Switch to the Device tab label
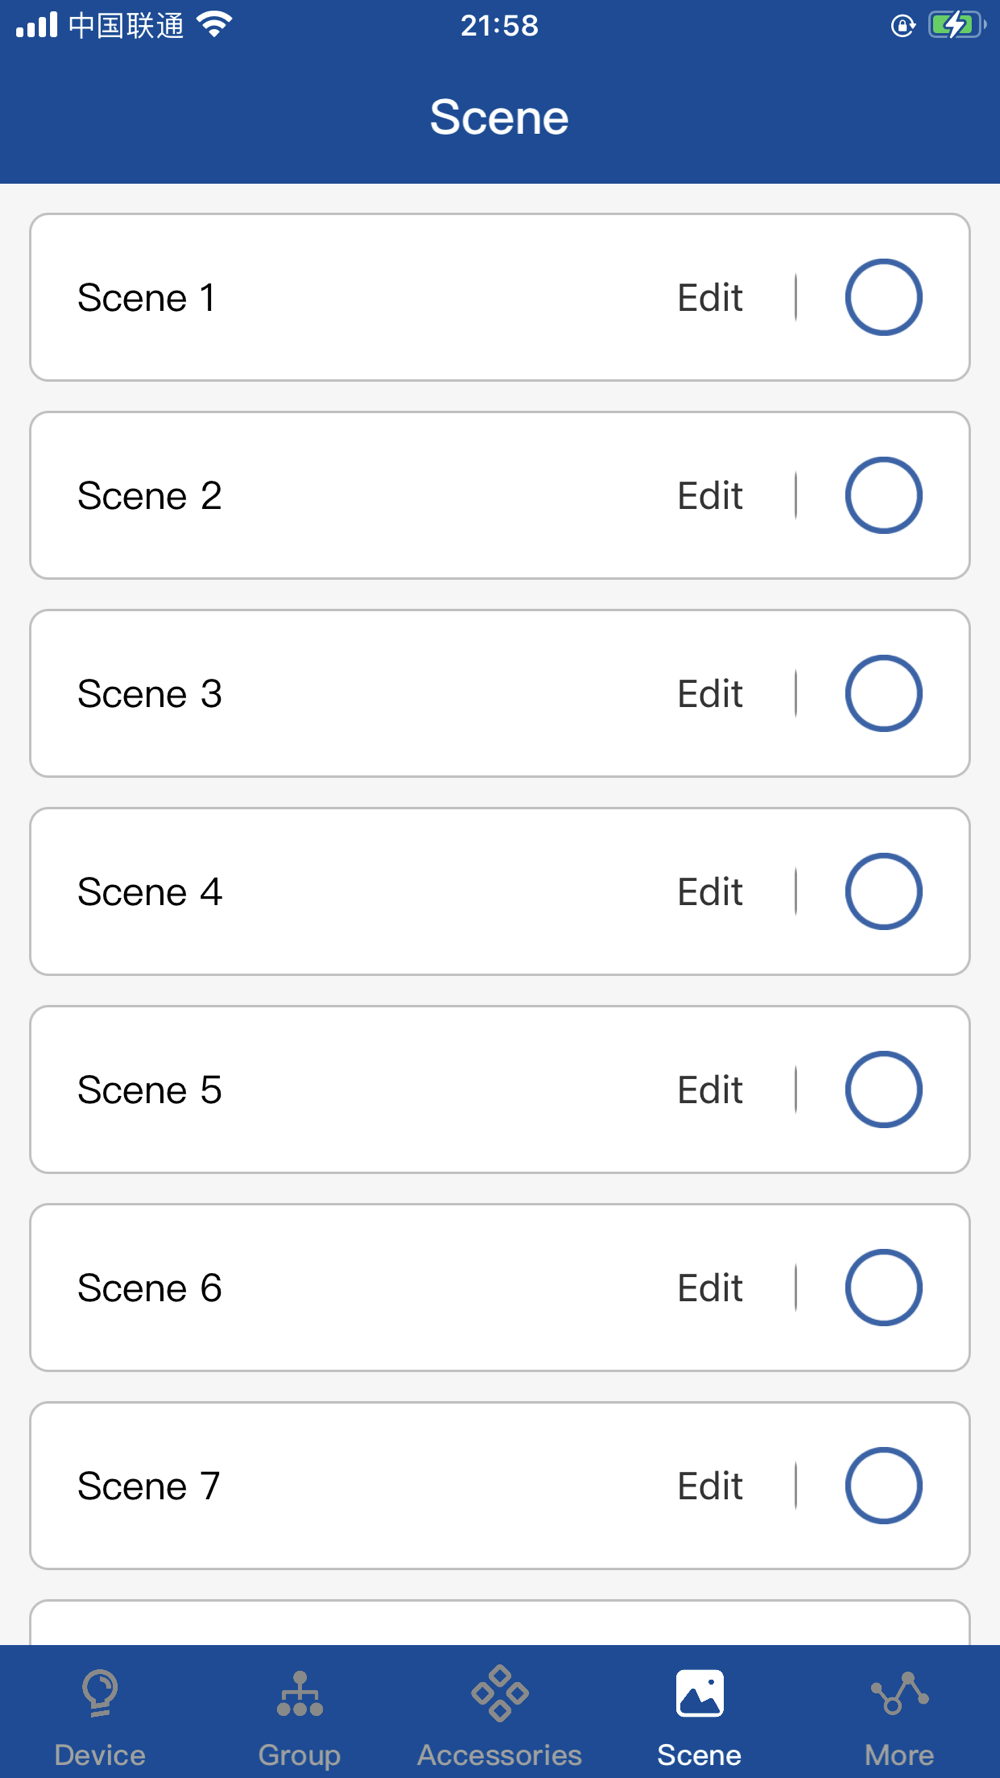This screenshot has height=1778, width=1000. click(x=100, y=1755)
